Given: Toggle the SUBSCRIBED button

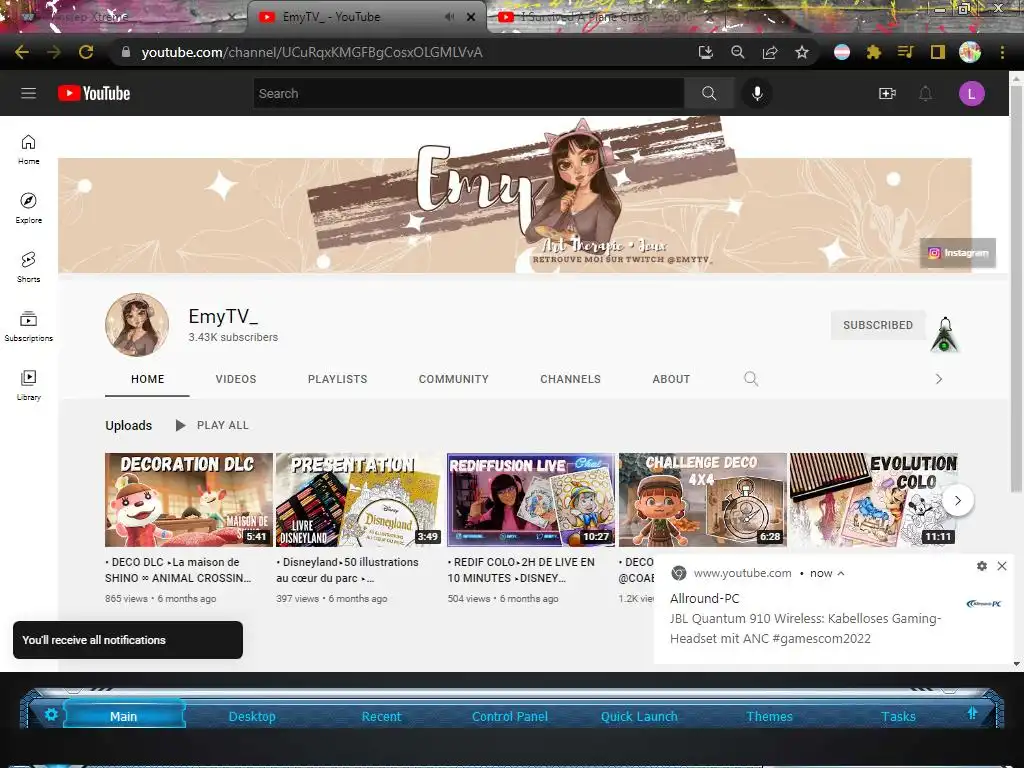Looking at the screenshot, I should click(878, 325).
